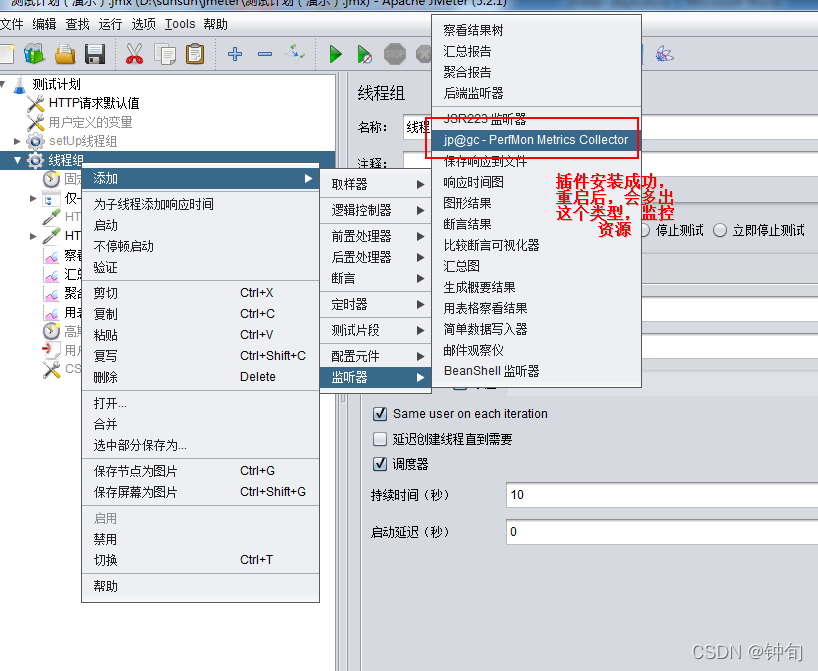818x671 pixels.
Task: Open the 运行 menu
Action: (x=110, y=25)
